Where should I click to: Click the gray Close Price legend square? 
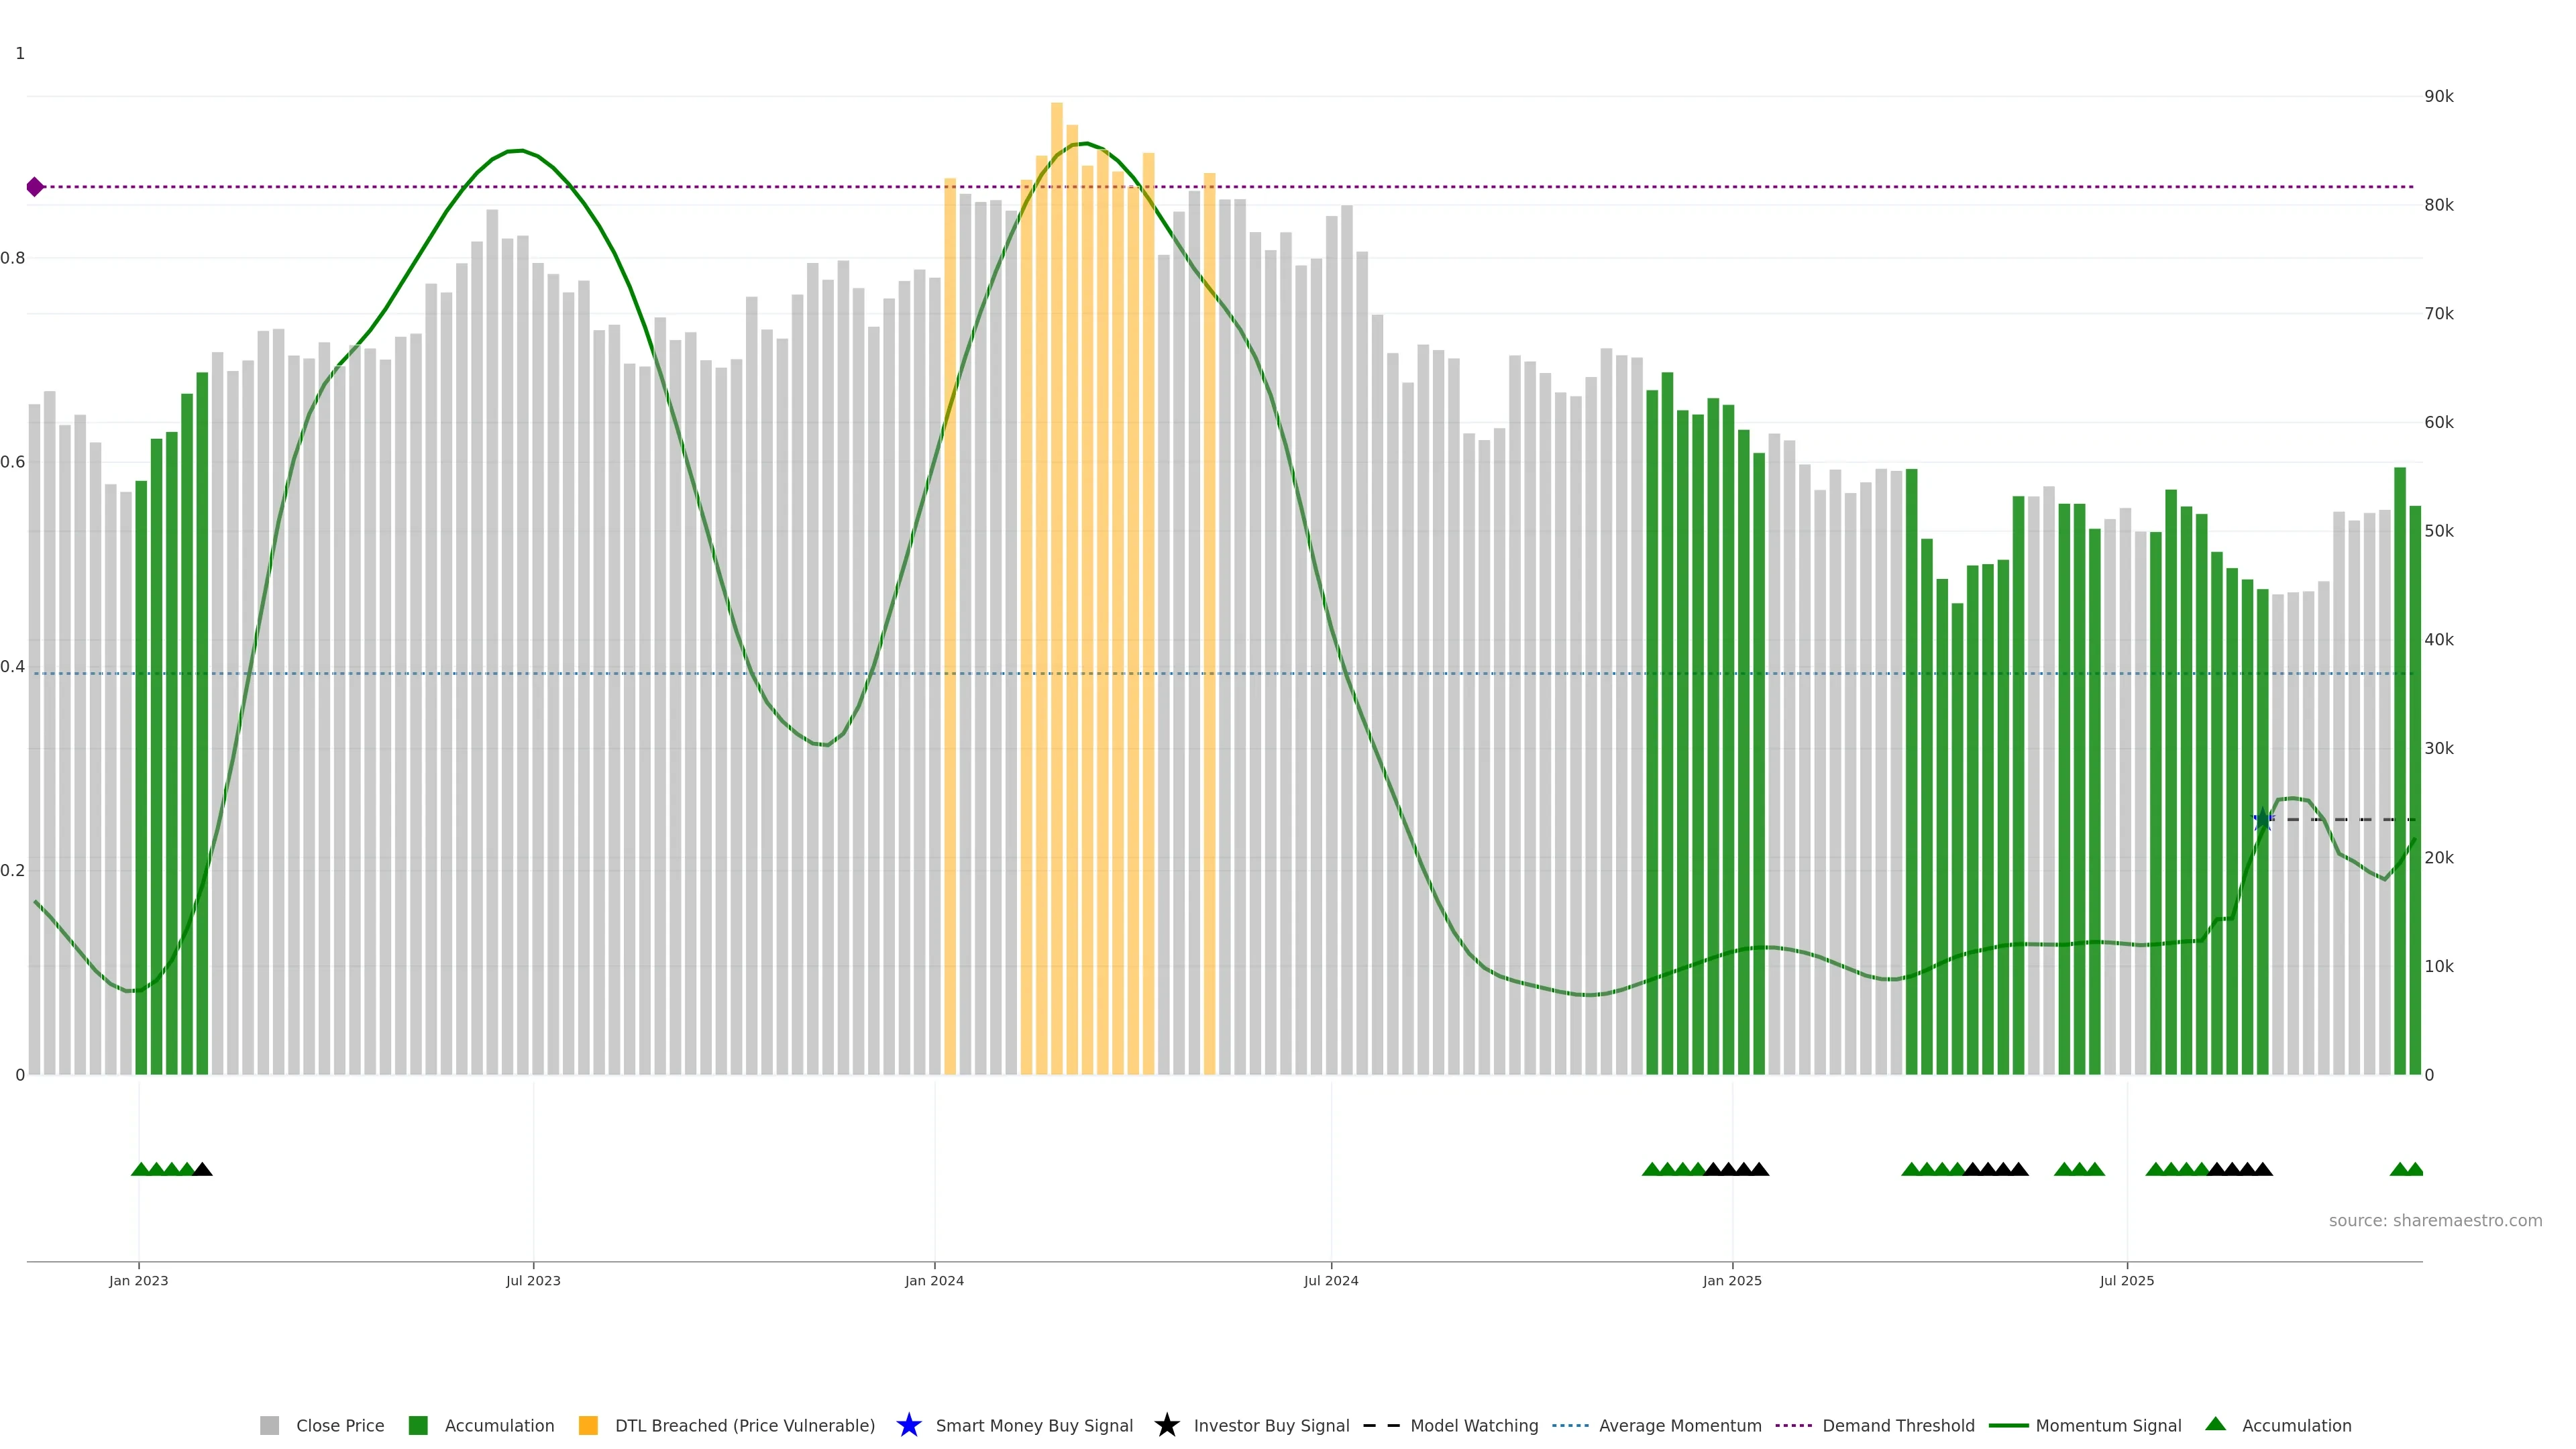[x=269, y=1425]
